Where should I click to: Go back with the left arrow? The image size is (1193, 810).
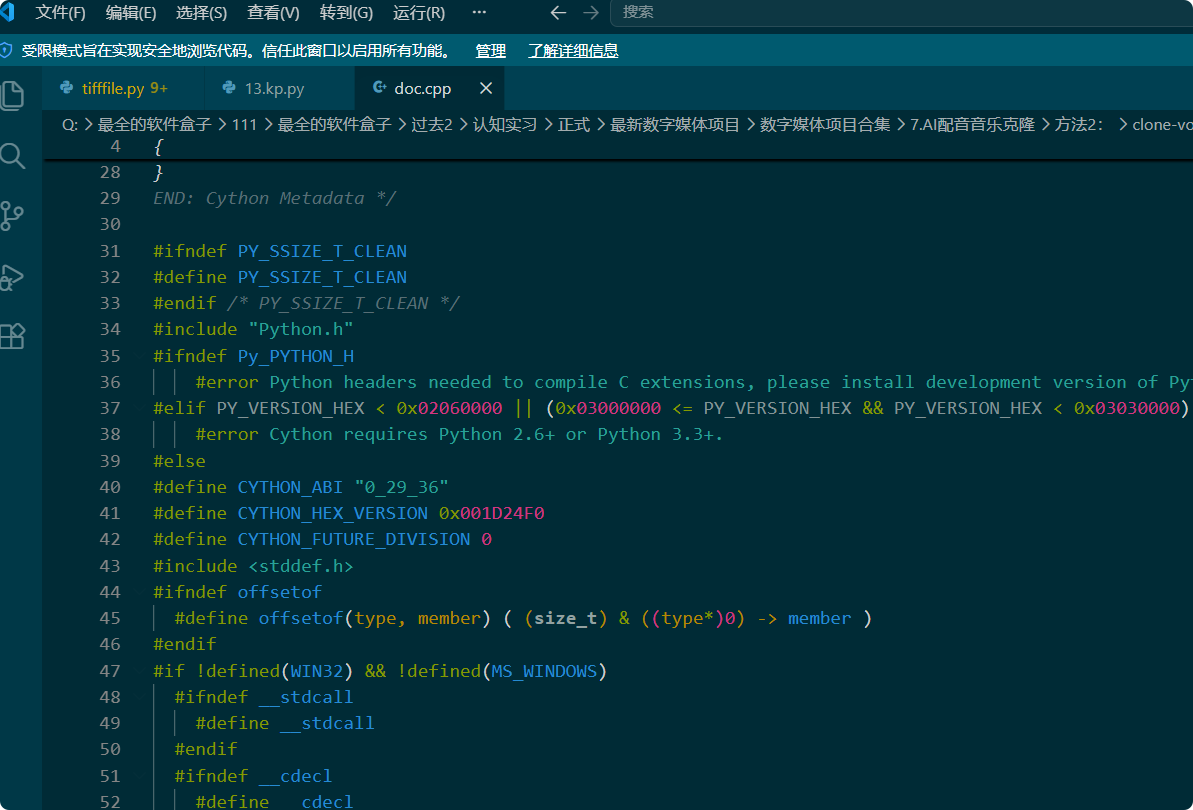click(x=558, y=13)
